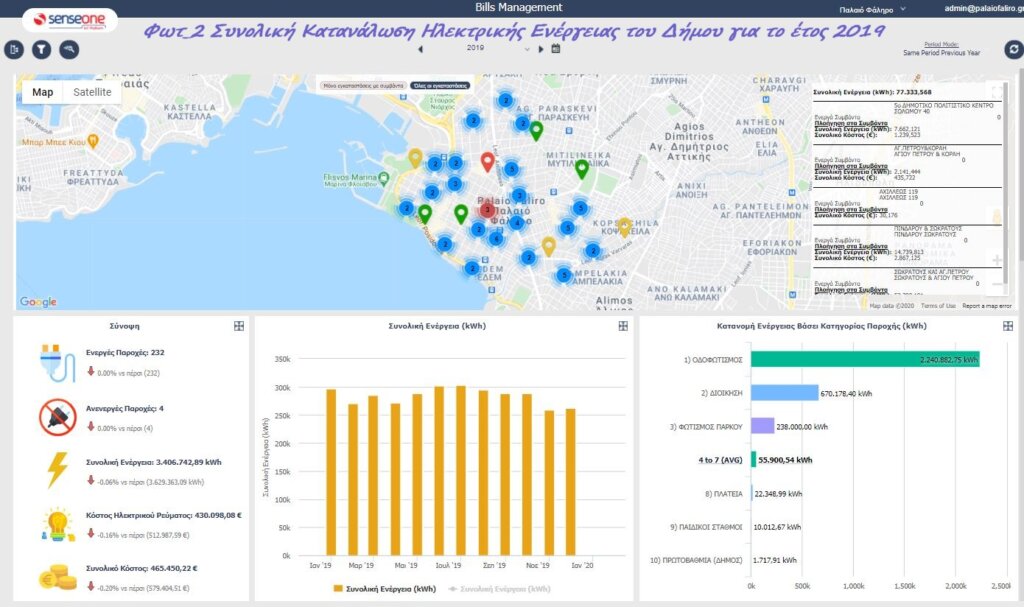Click the red pin marker on the map
Screen dimensions: 1024x607
click(487, 161)
